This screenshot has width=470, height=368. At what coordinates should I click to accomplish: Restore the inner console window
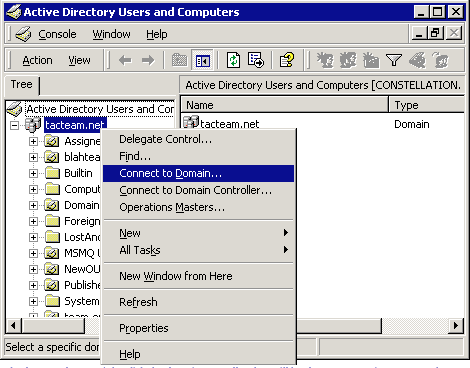coord(436,33)
